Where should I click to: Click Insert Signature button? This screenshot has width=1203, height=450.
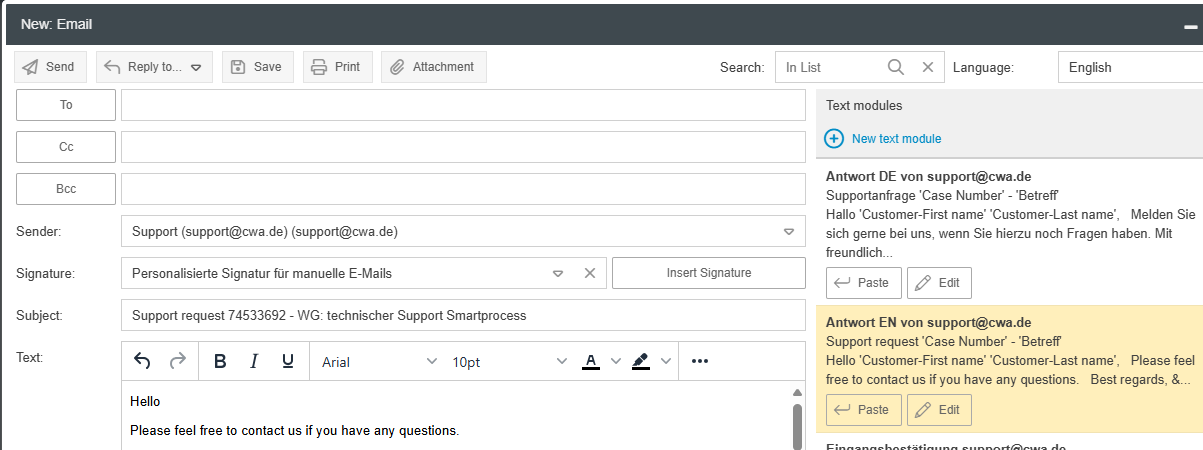click(x=708, y=273)
